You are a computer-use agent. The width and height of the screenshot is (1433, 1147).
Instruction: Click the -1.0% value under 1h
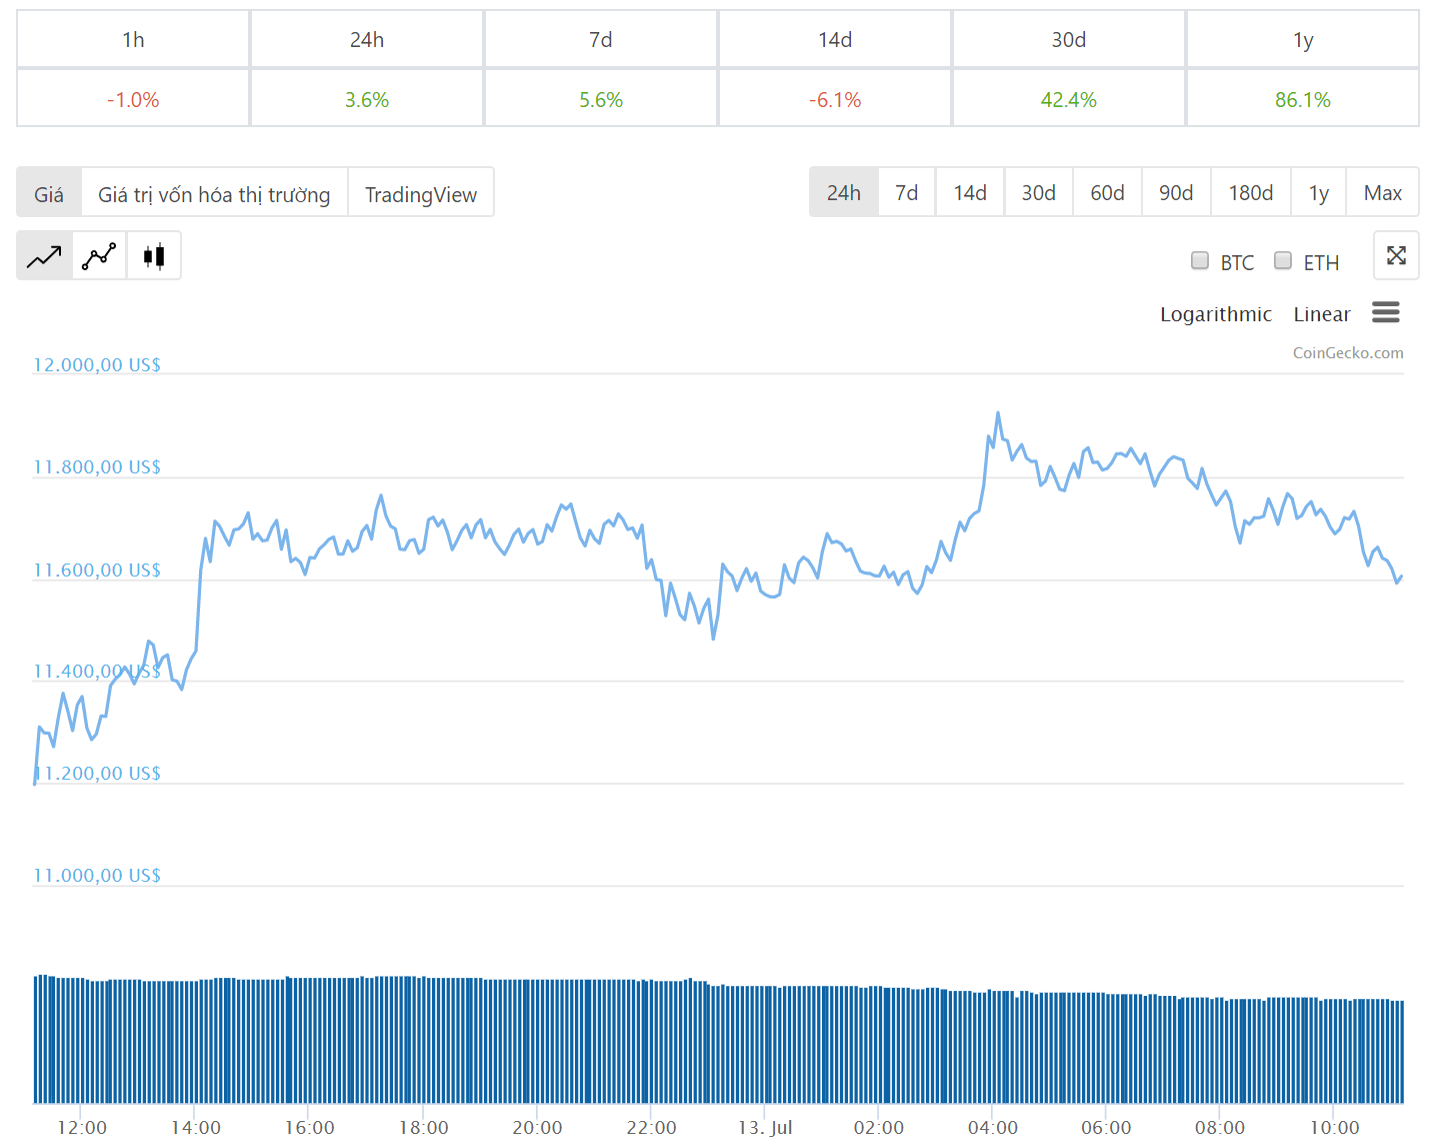(x=133, y=99)
